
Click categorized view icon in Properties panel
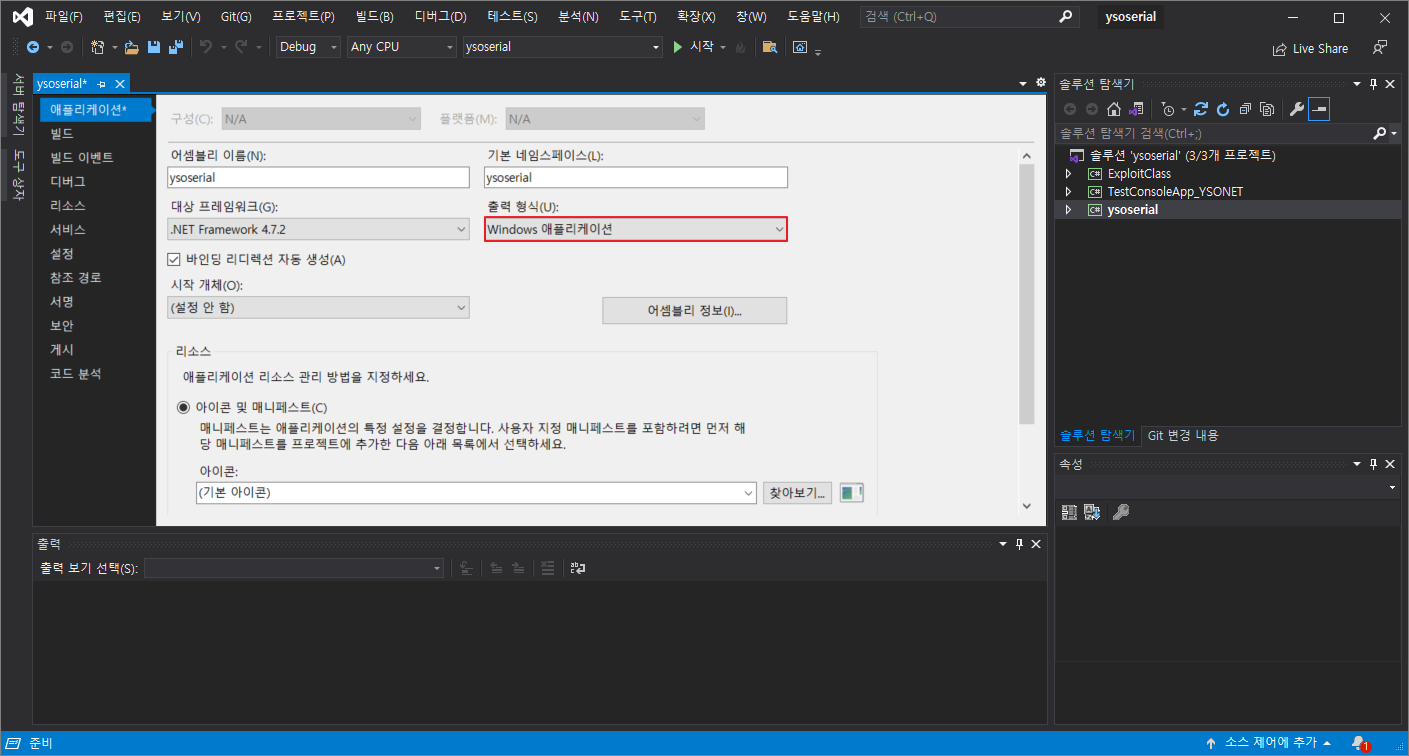click(1069, 512)
